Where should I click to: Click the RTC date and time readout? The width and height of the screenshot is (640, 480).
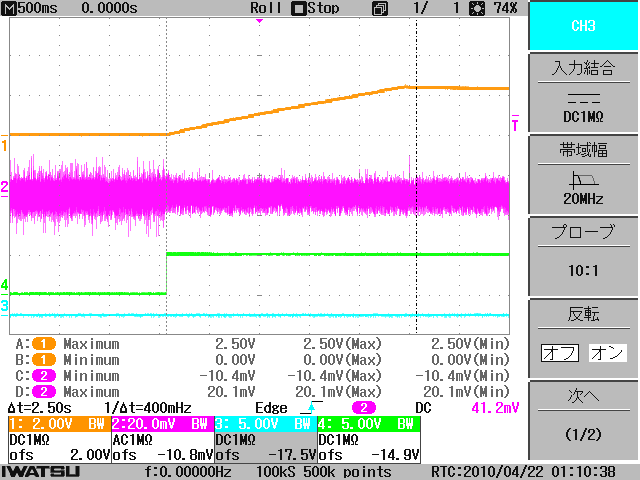click(x=523, y=471)
